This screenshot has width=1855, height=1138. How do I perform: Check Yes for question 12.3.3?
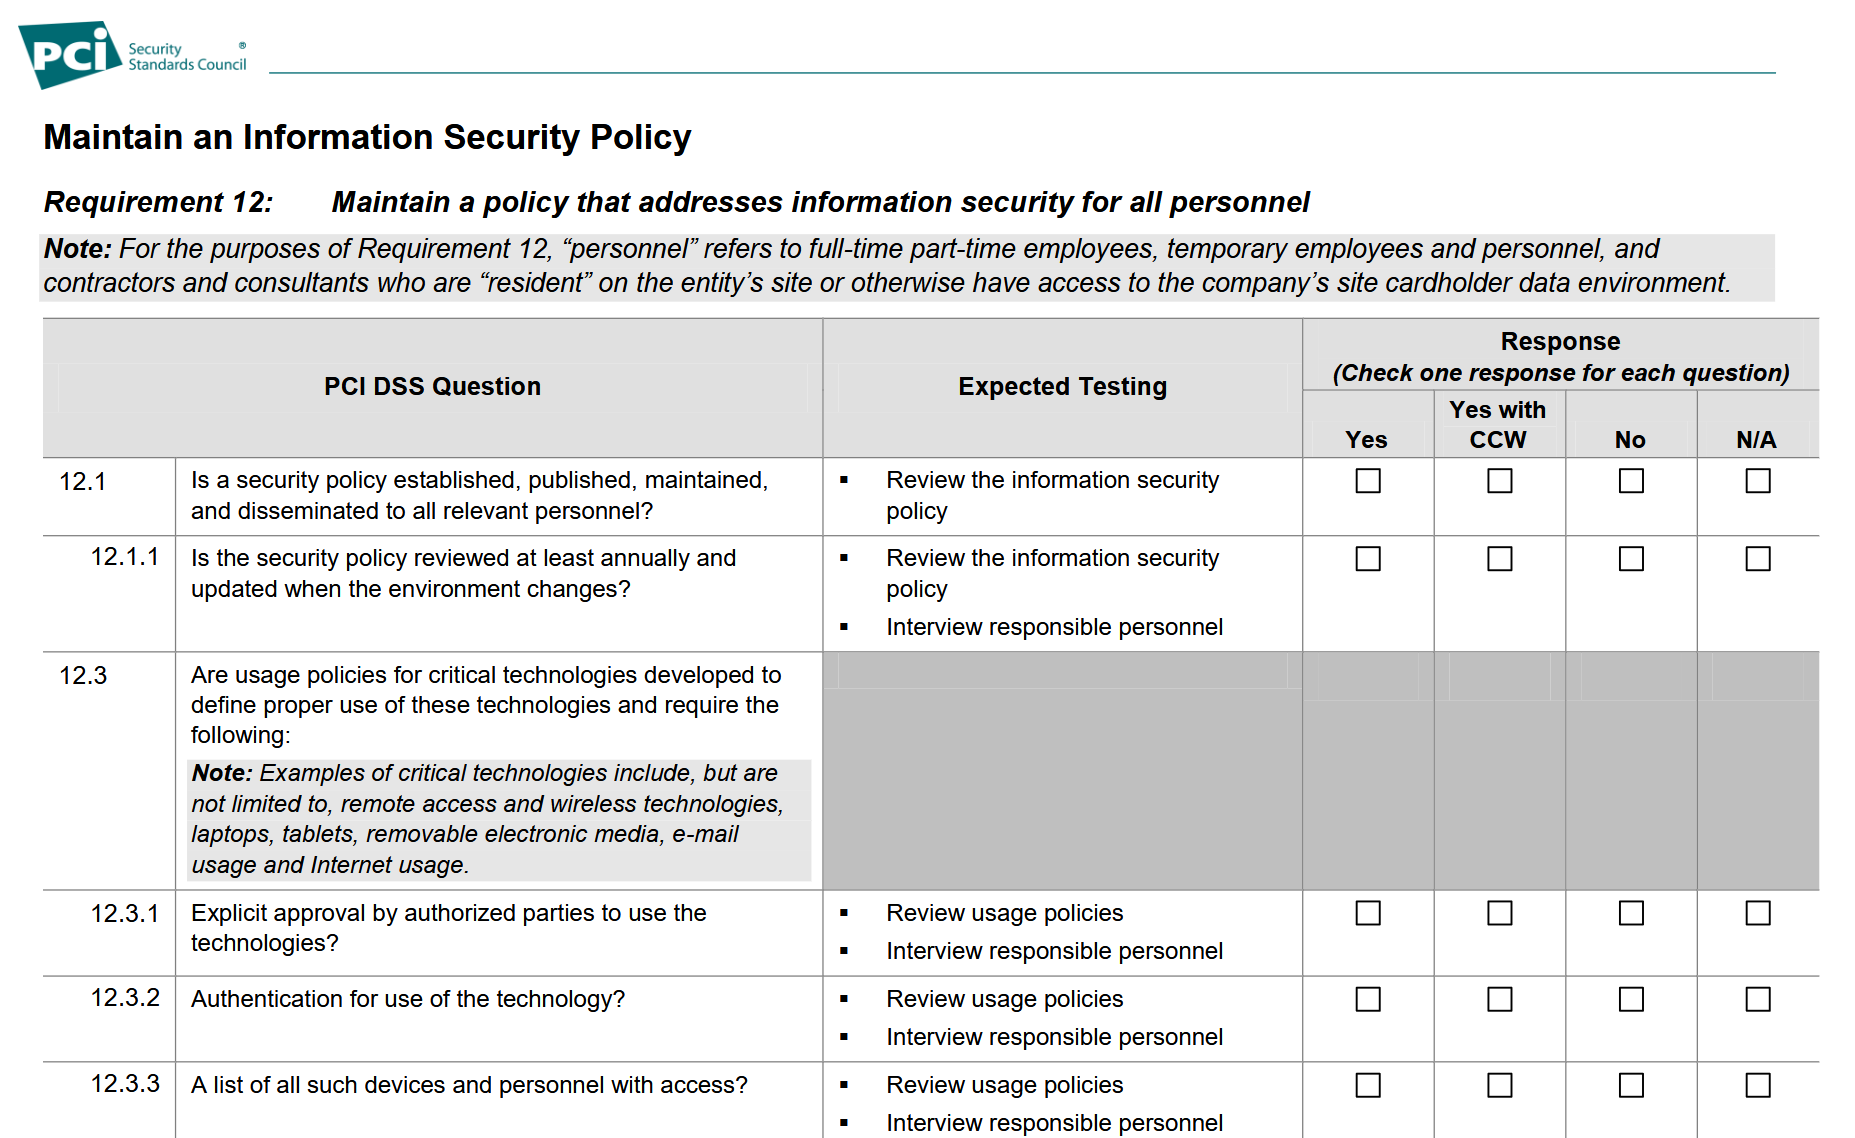pyautogui.click(x=1367, y=1085)
